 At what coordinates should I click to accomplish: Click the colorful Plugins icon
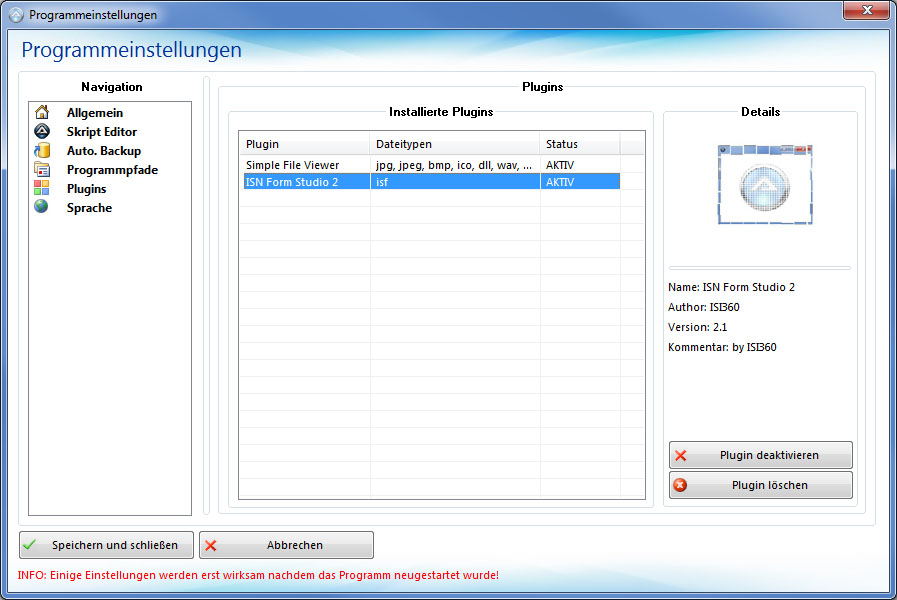coord(42,189)
